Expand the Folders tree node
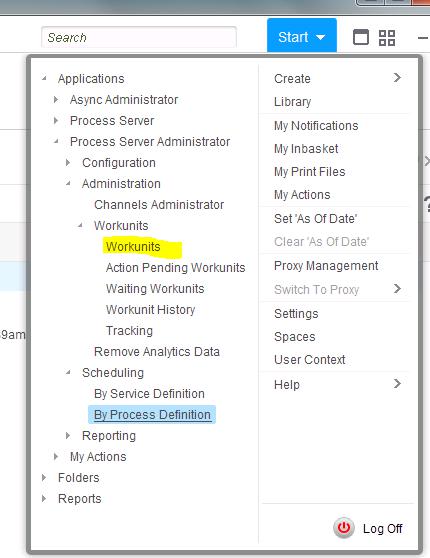Viewport: 430px width, 558px height. [x=44, y=478]
